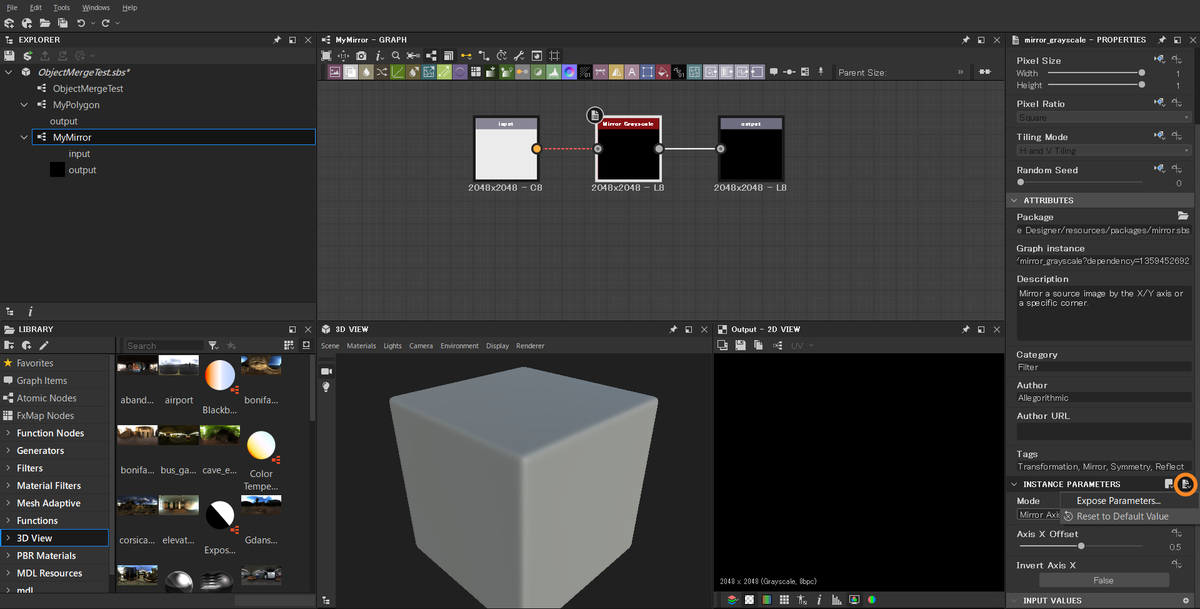Click the Undo arrow icon

tap(81, 23)
